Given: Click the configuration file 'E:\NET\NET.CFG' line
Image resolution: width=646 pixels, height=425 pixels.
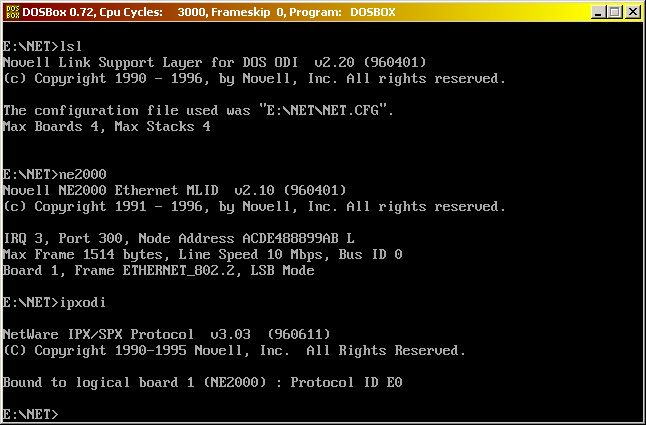Looking at the screenshot, I should click(x=199, y=111).
